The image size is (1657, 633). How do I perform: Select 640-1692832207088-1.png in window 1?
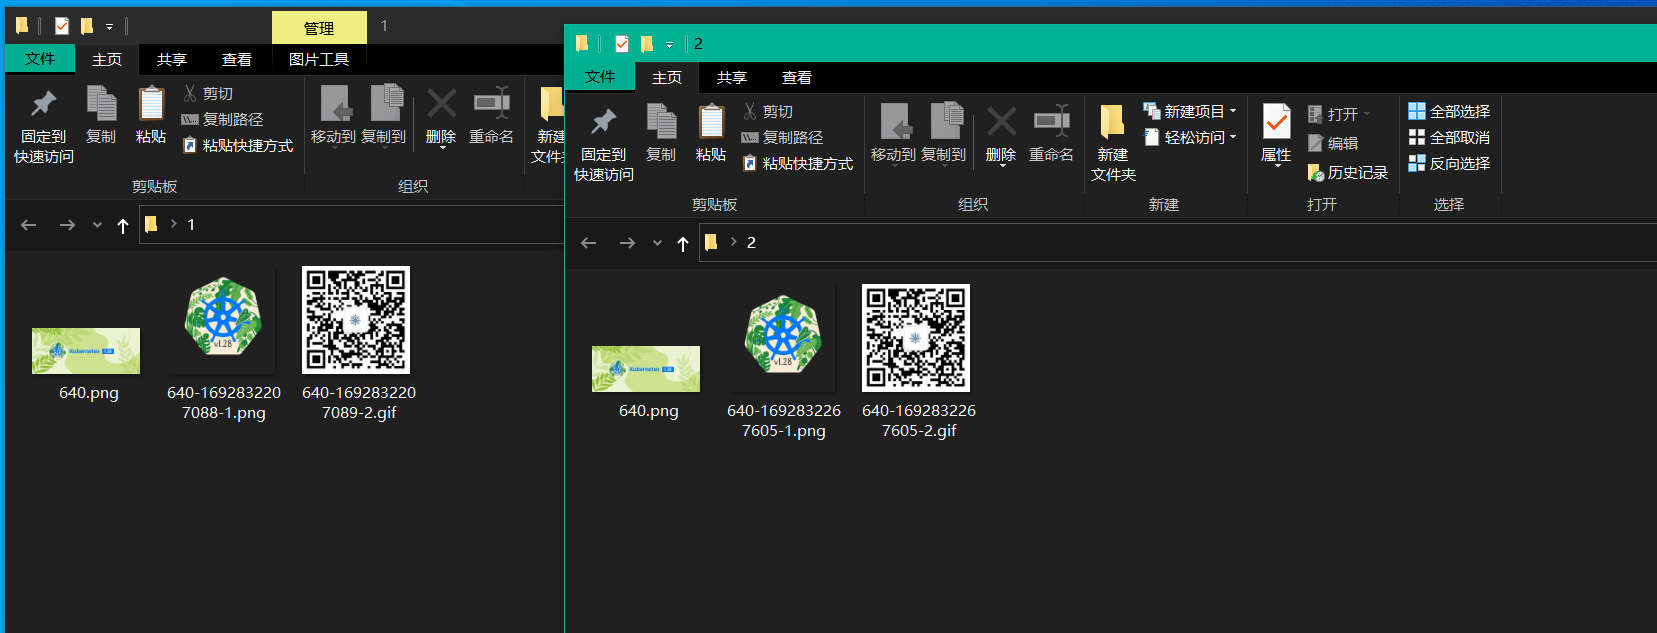224,344
